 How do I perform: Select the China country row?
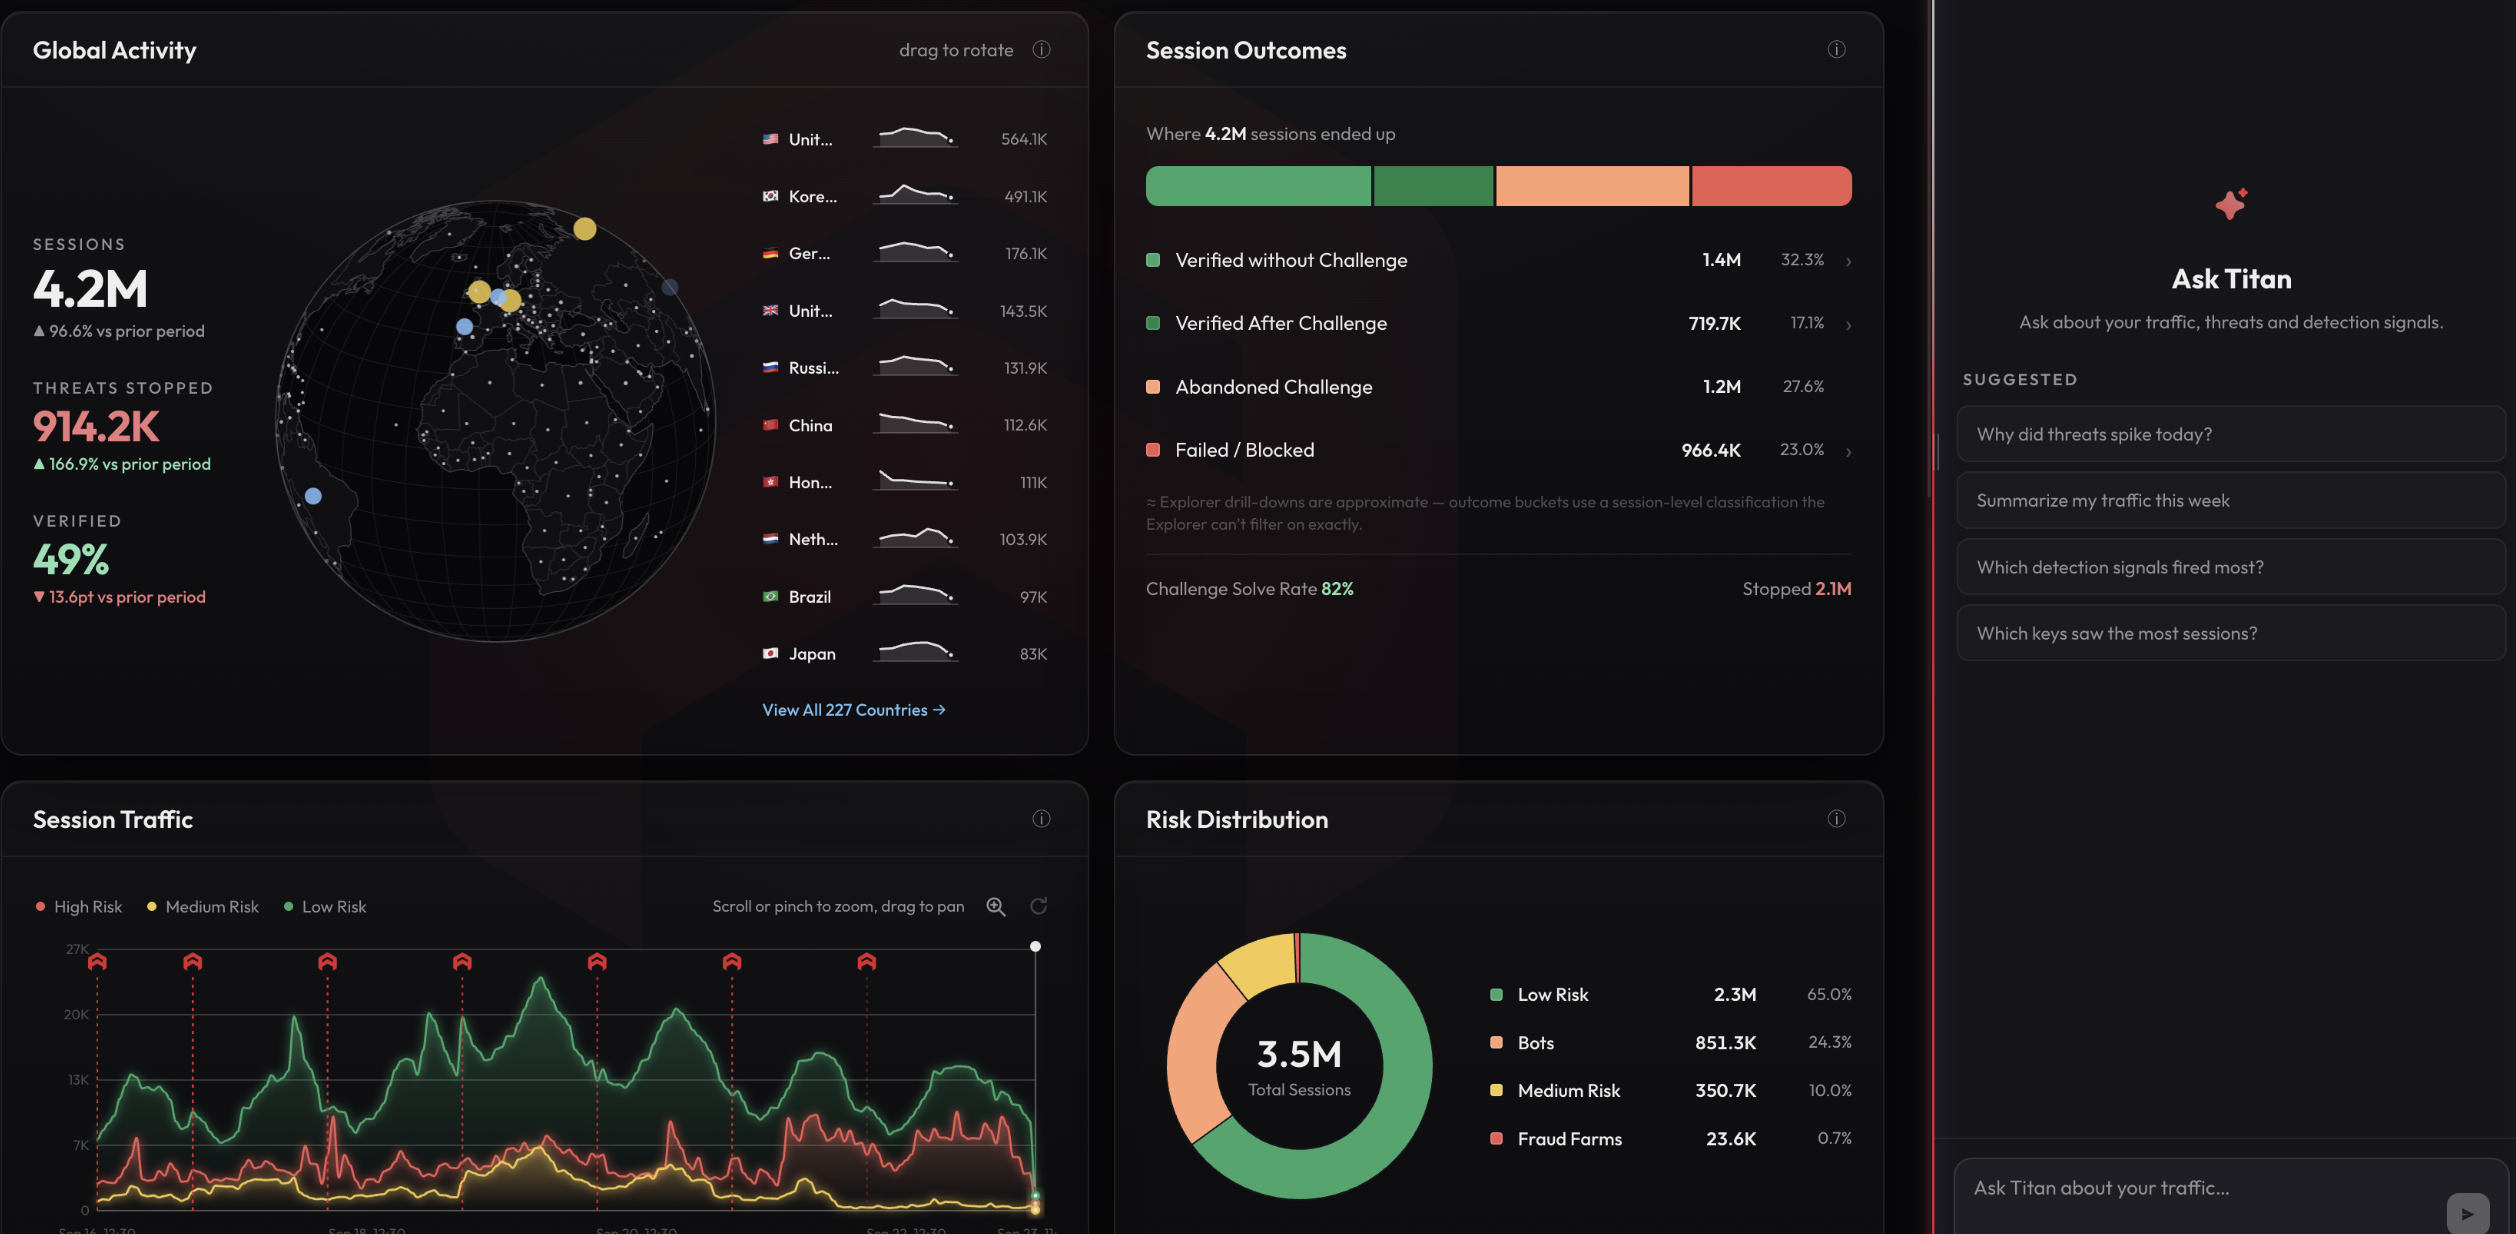coord(905,425)
